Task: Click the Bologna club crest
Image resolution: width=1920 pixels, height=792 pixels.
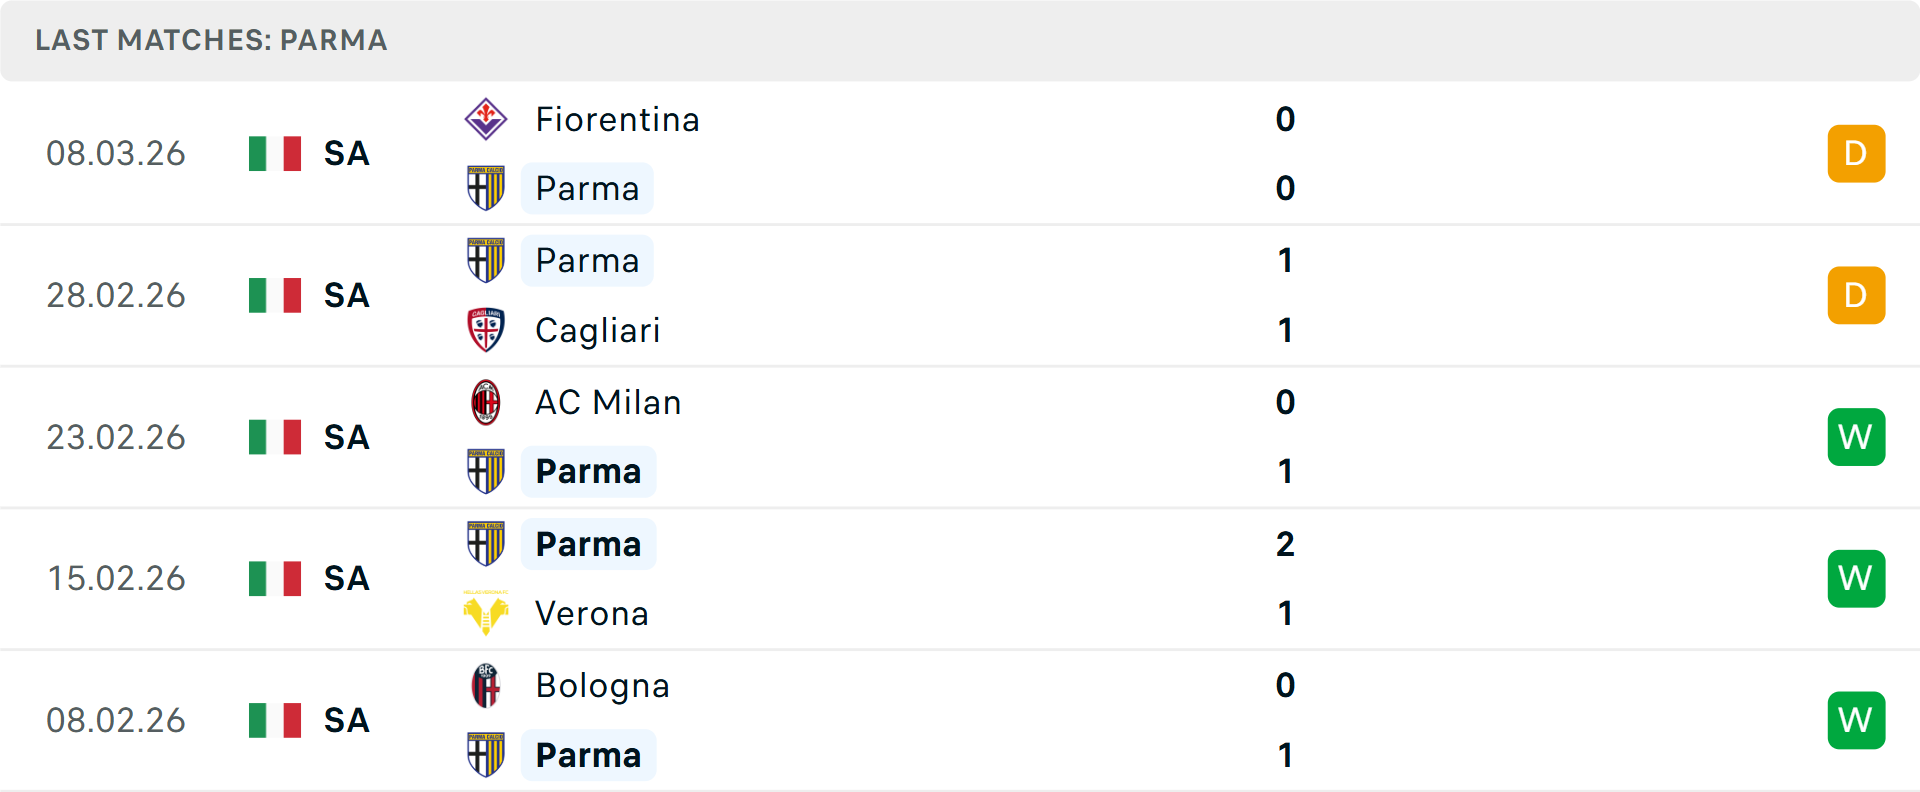Action: pos(486,685)
